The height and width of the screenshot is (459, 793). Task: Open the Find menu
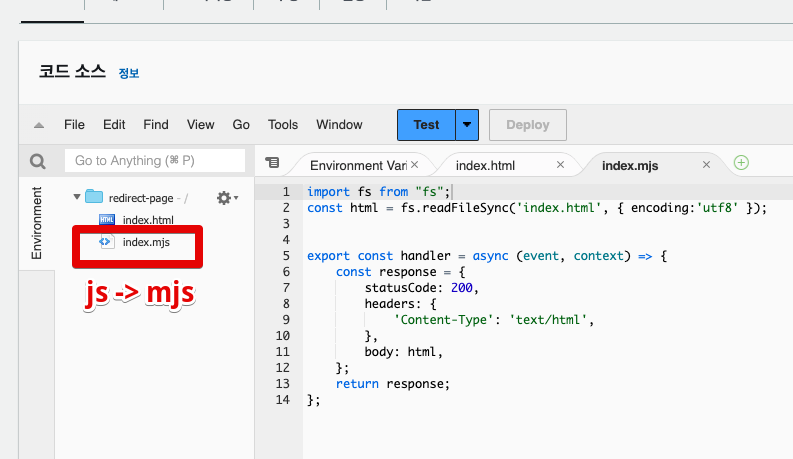coord(156,125)
